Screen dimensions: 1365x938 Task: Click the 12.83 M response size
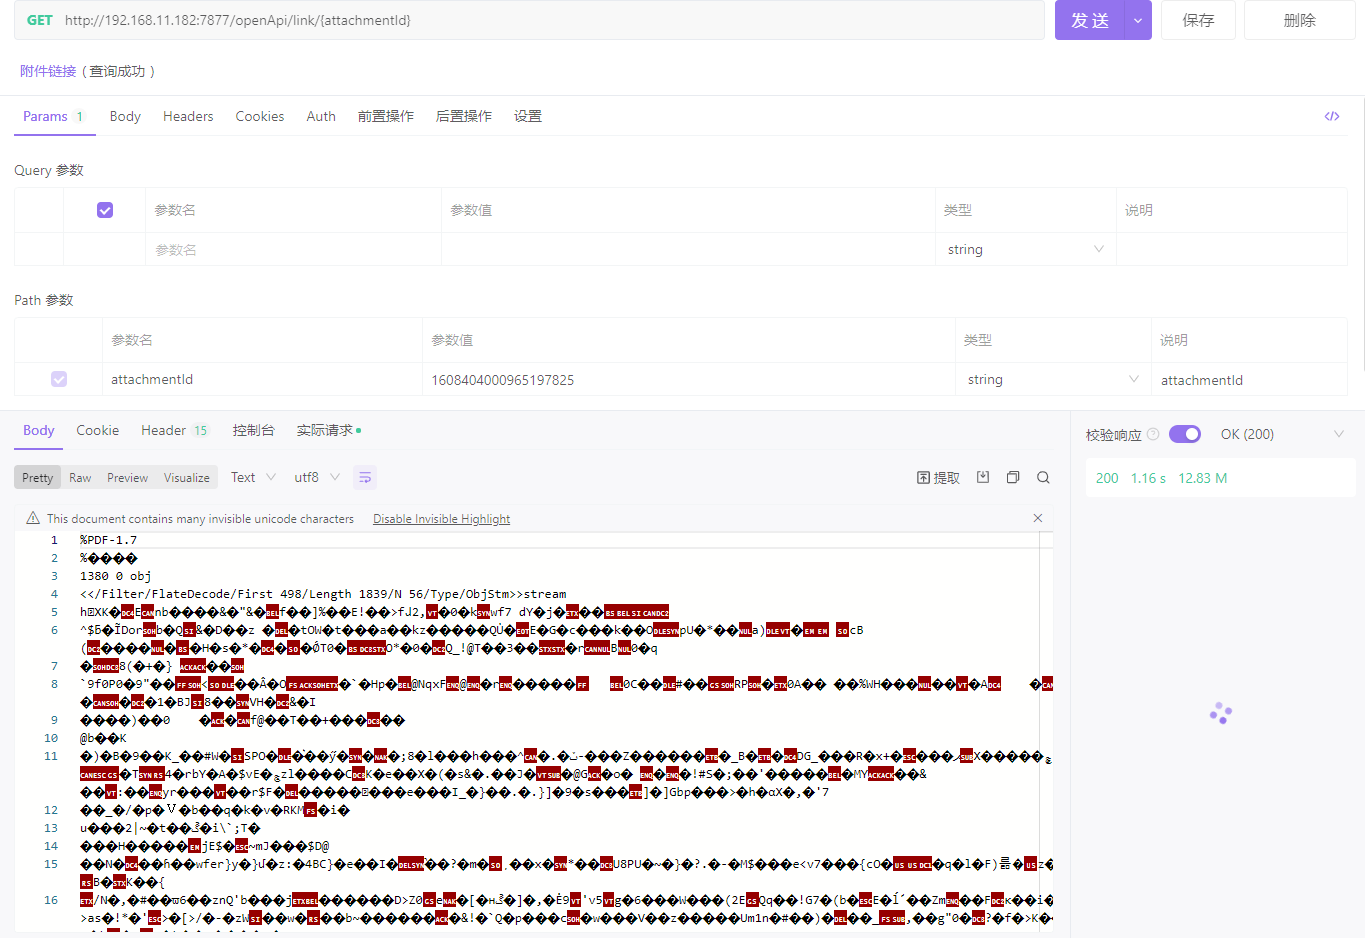pyautogui.click(x=1202, y=478)
